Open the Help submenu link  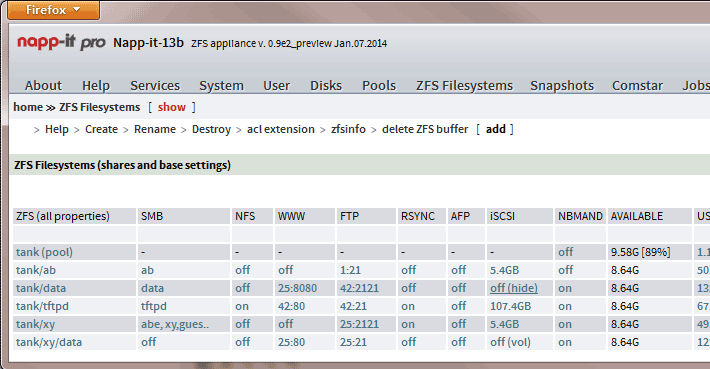[57, 129]
